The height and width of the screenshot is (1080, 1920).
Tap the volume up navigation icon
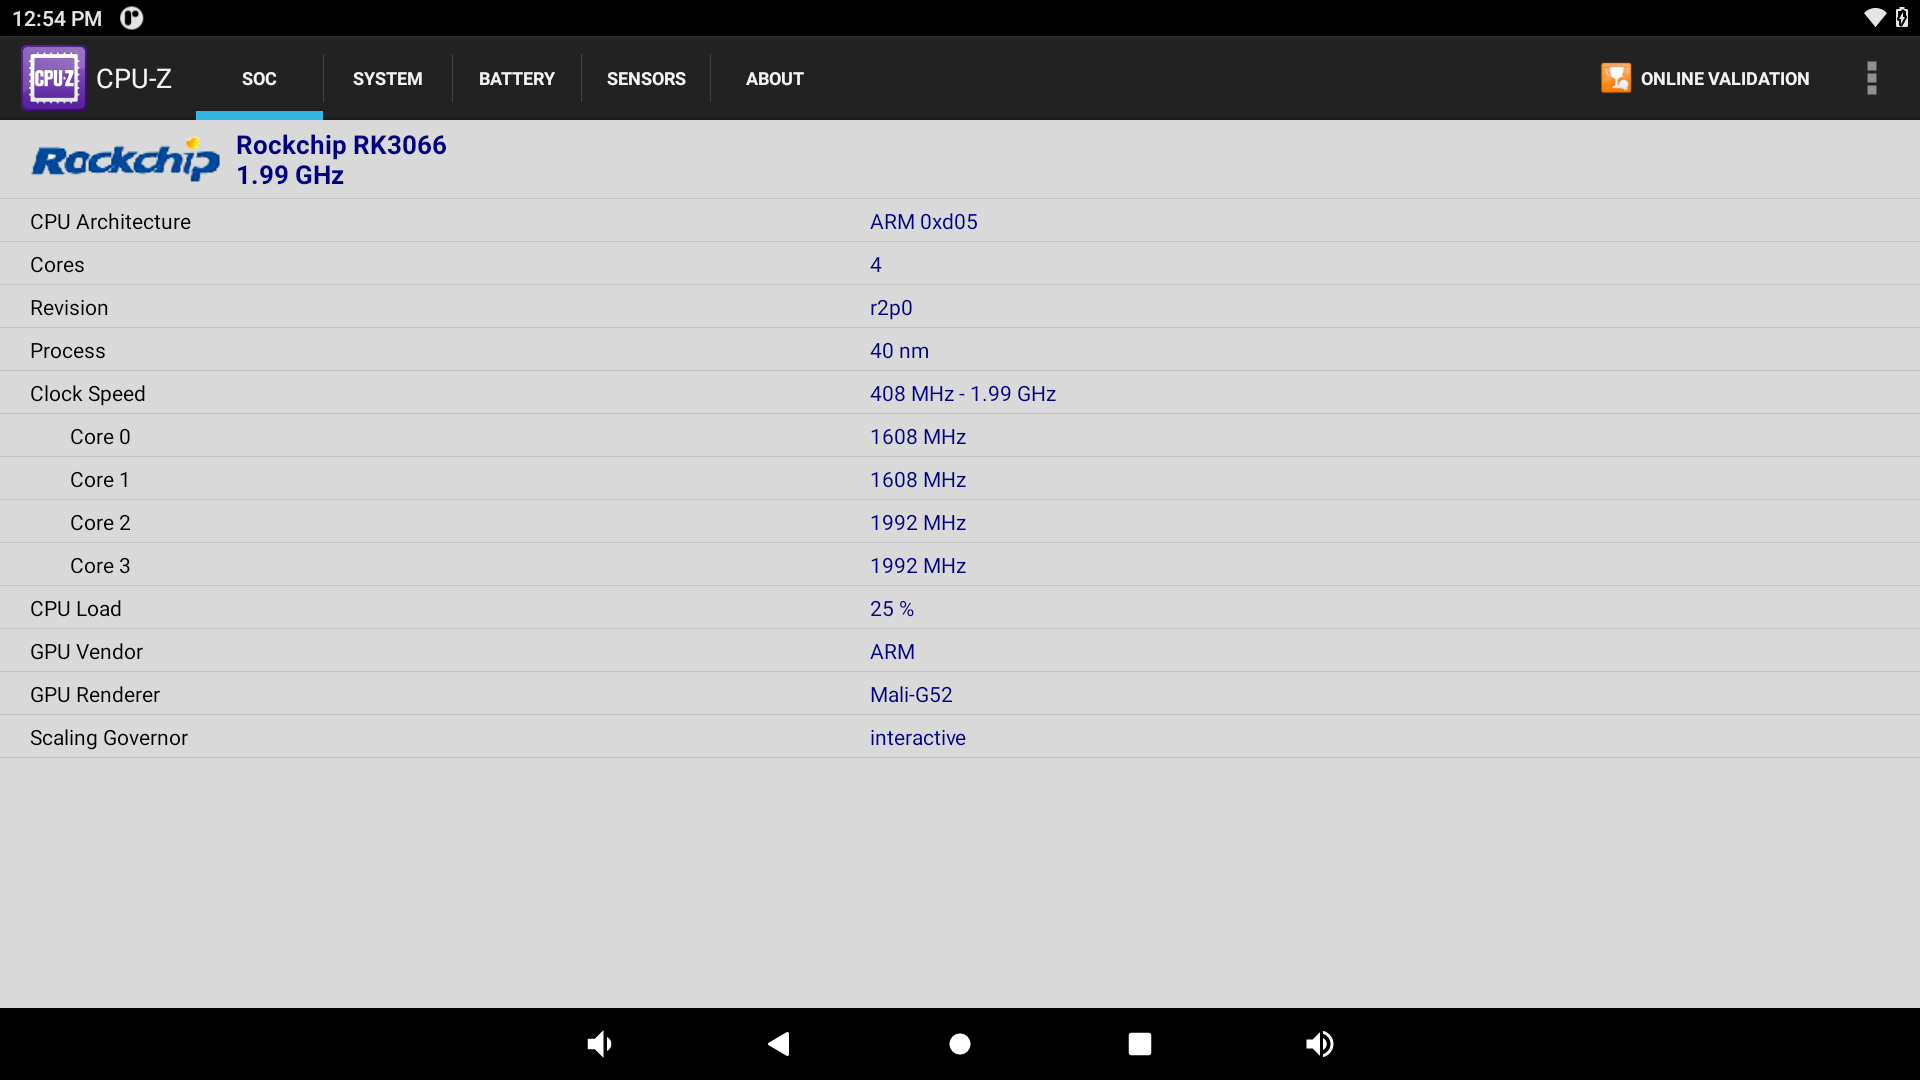point(1320,1044)
